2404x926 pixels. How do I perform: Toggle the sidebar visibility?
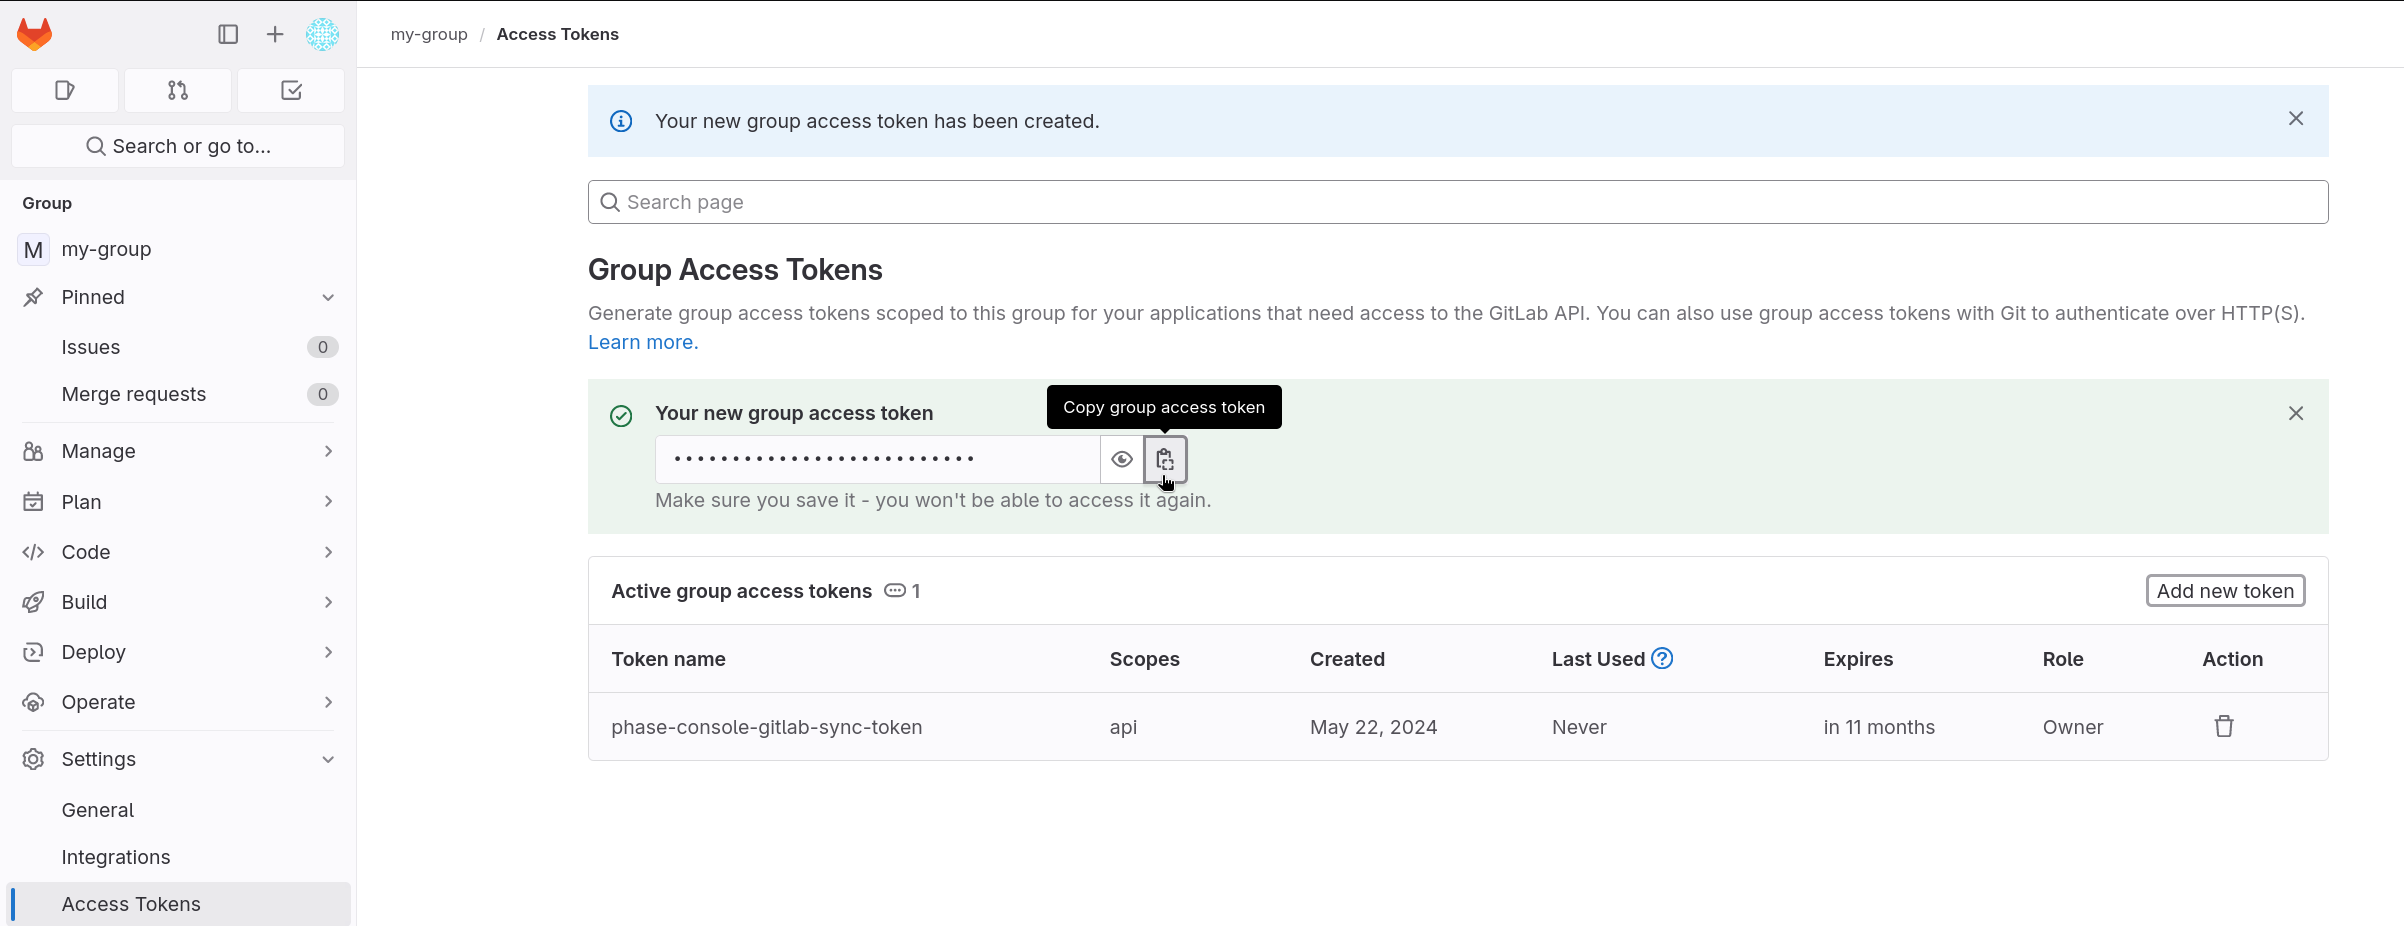click(228, 33)
